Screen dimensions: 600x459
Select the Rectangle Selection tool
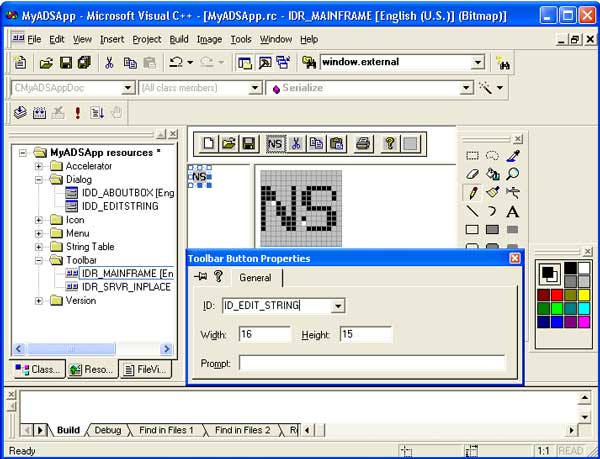tap(473, 156)
